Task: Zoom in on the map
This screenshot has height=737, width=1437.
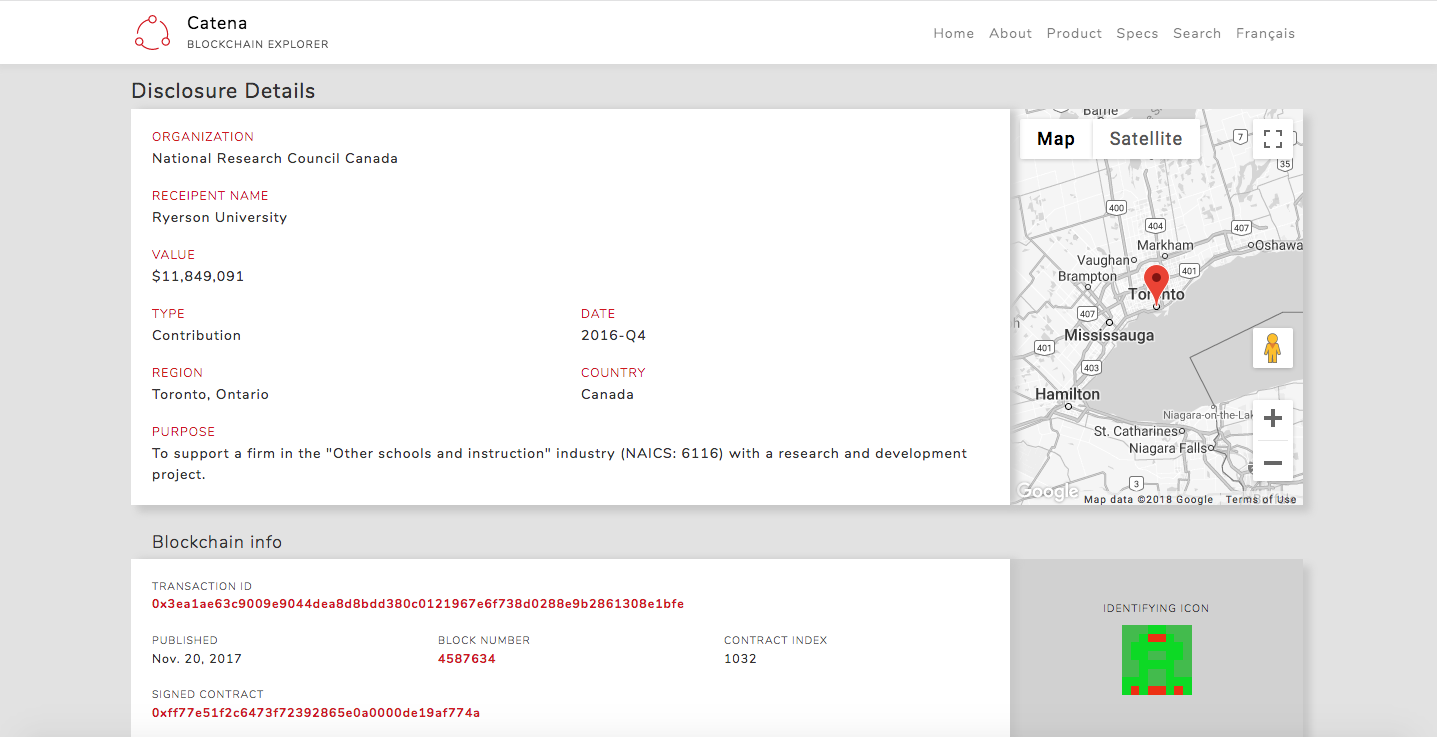Action: [1273, 419]
